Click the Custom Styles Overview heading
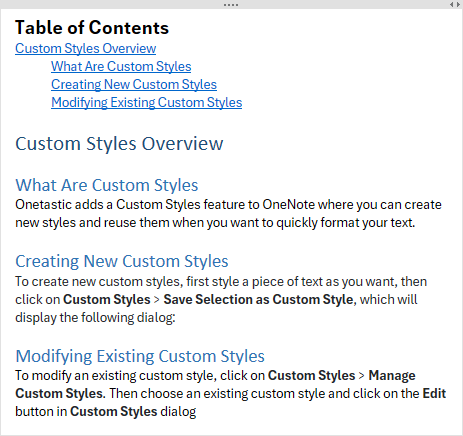Viewport: 463px width, 436px height. tap(119, 144)
